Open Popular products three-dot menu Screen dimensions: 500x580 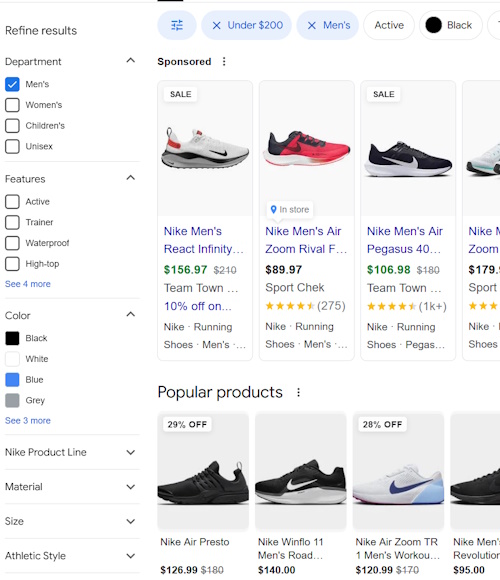tap(298, 392)
